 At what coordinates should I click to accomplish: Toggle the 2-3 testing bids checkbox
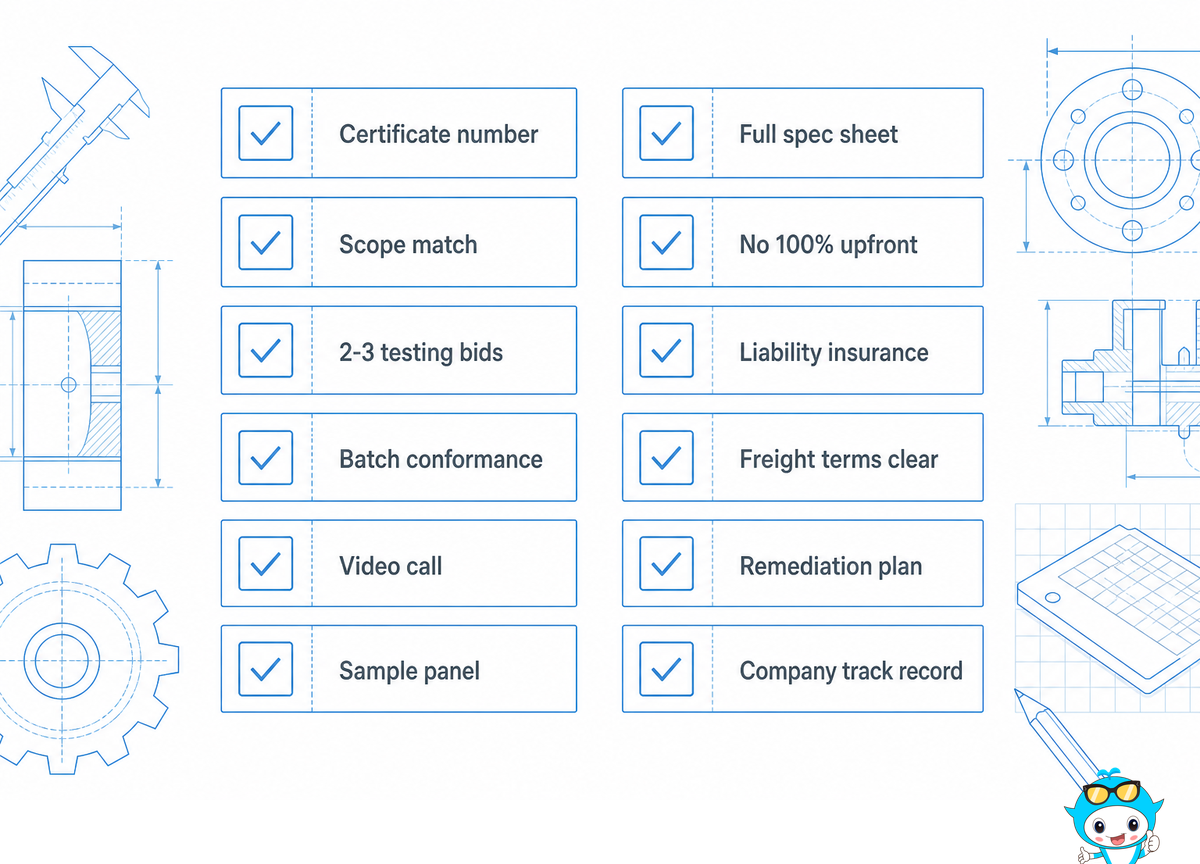pos(266,350)
